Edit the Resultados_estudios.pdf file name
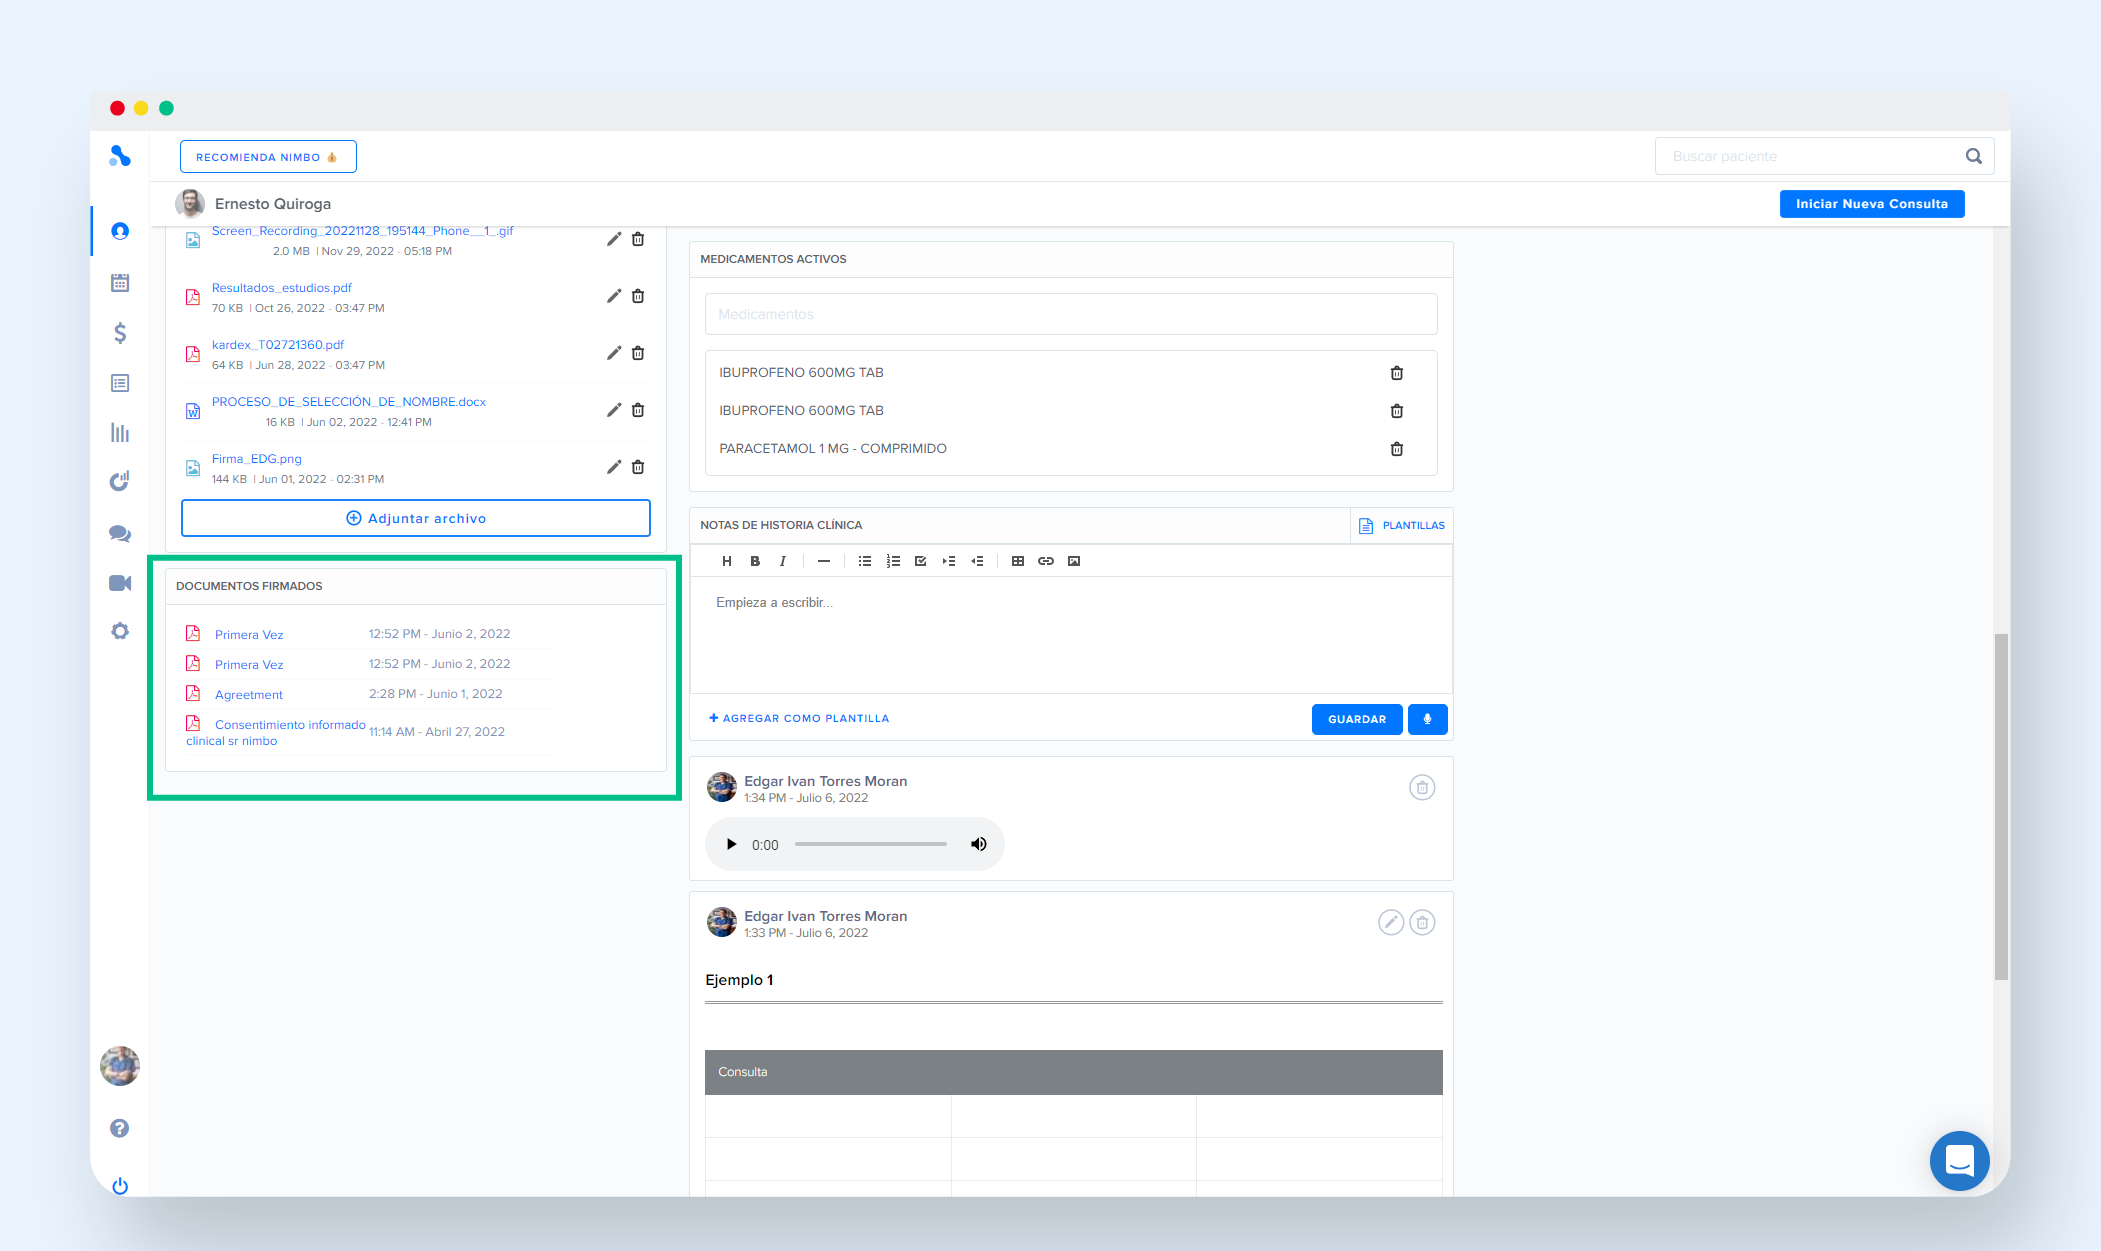This screenshot has width=2101, height=1251. (614, 296)
